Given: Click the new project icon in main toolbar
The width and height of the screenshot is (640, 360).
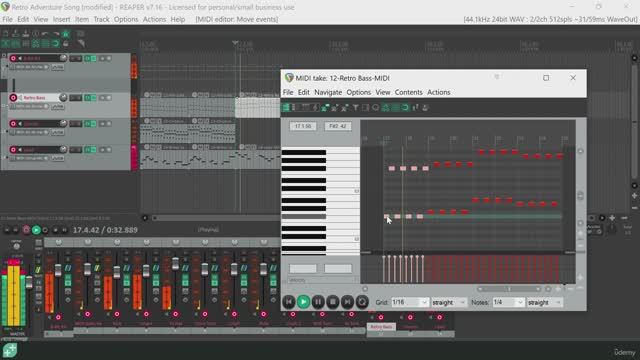Looking at the screenshot, I should tap(5, 34).
